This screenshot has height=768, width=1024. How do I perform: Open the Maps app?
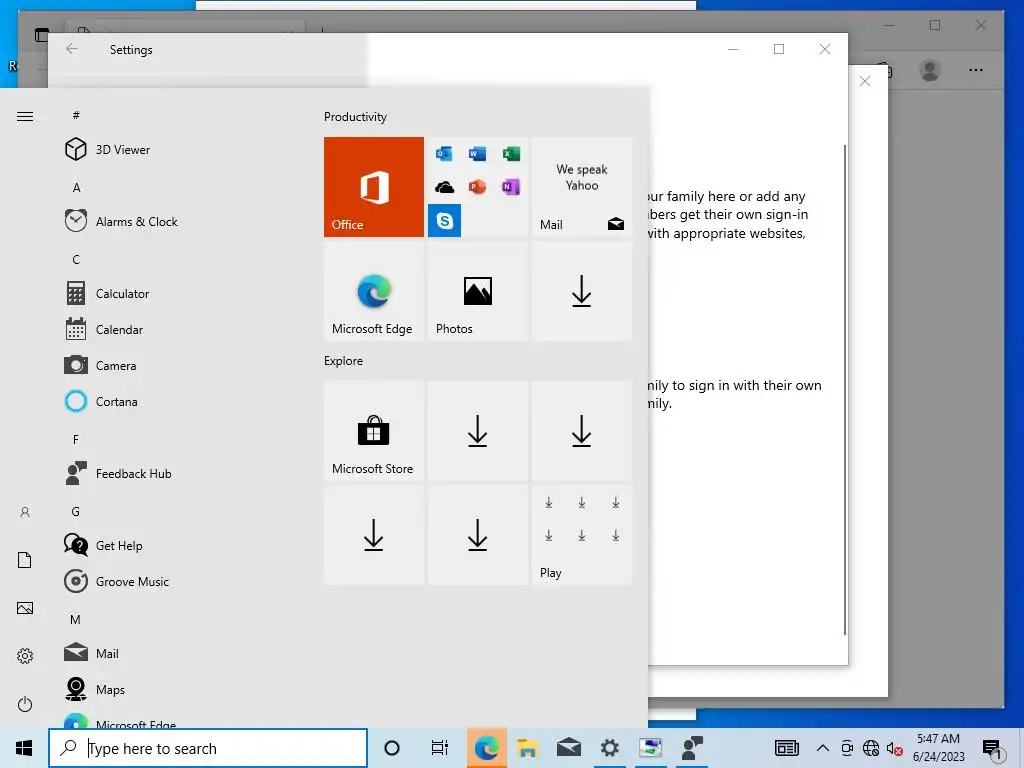(174, 689)
